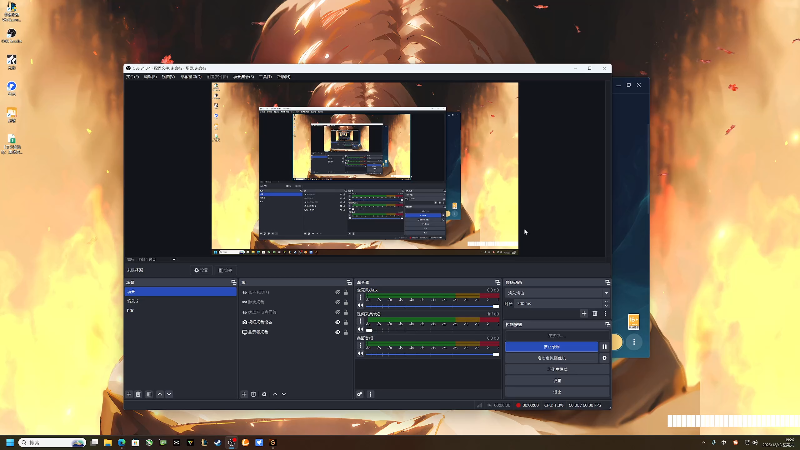Add a new scene with the plus icon
The width and height of the screenshot is (800, 450).
click(129, 394)
